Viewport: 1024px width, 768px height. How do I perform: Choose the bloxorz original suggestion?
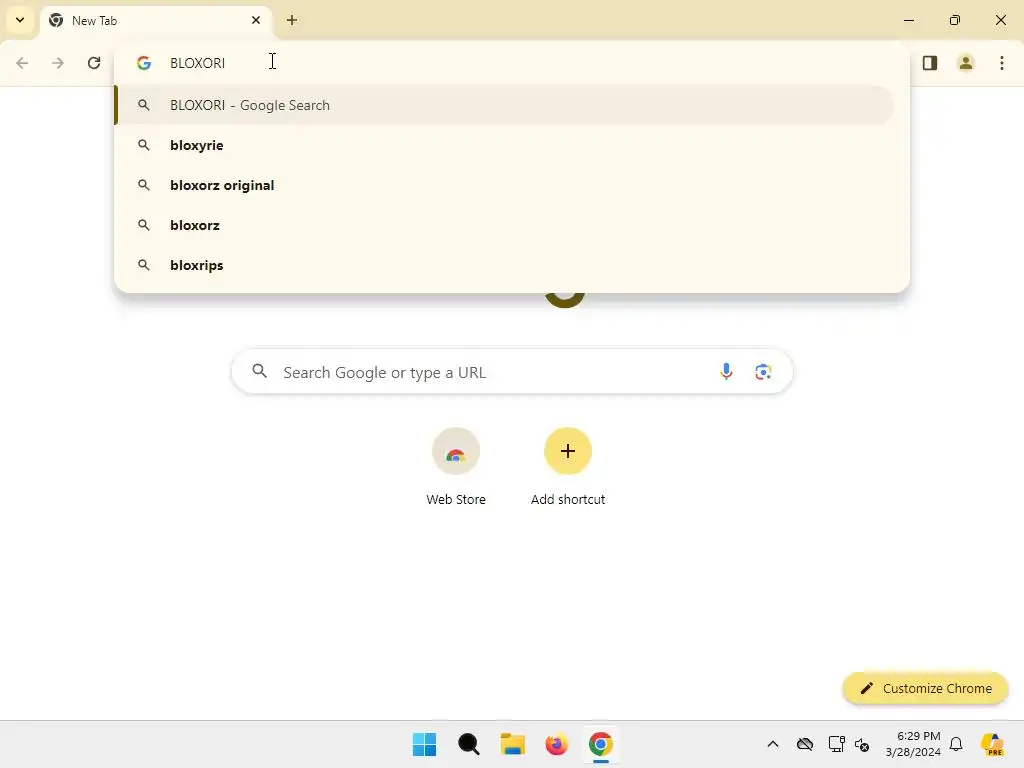[x=504, y=185]
